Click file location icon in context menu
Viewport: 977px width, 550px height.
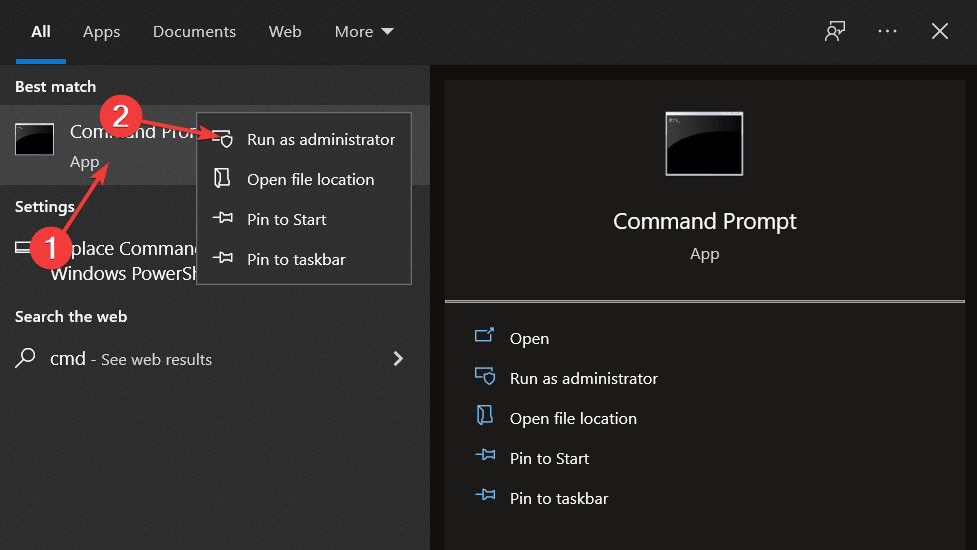[222, 179]
